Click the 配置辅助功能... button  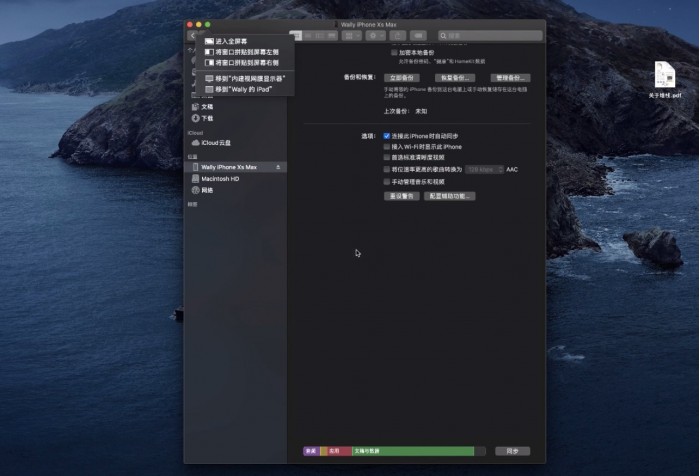pyautogui.click(x=450, y=196)
